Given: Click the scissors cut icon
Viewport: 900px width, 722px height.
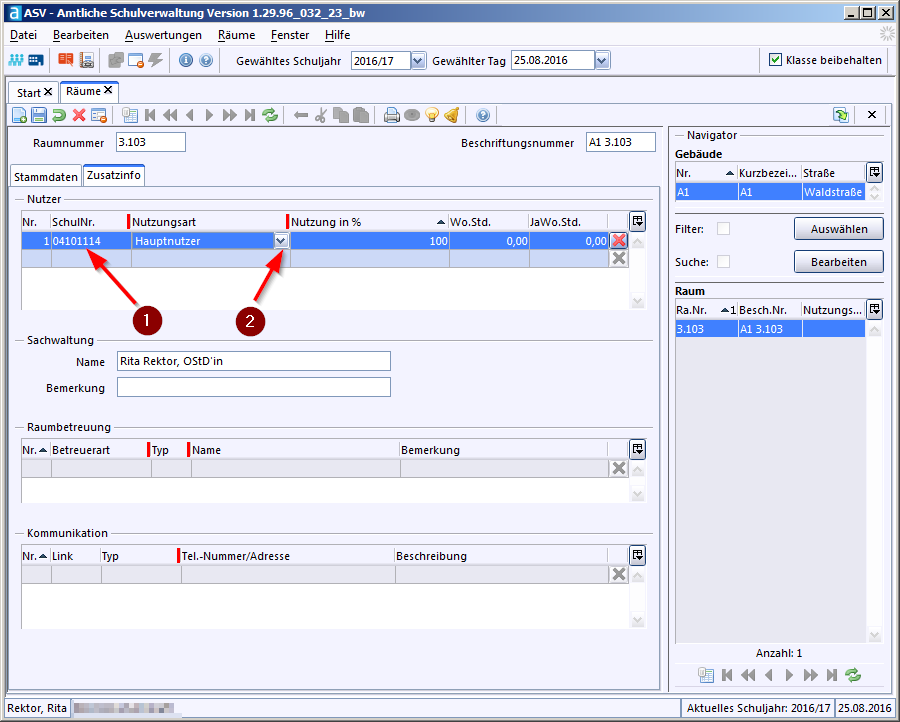Looking at the screenshot, I should coord(321,115).
